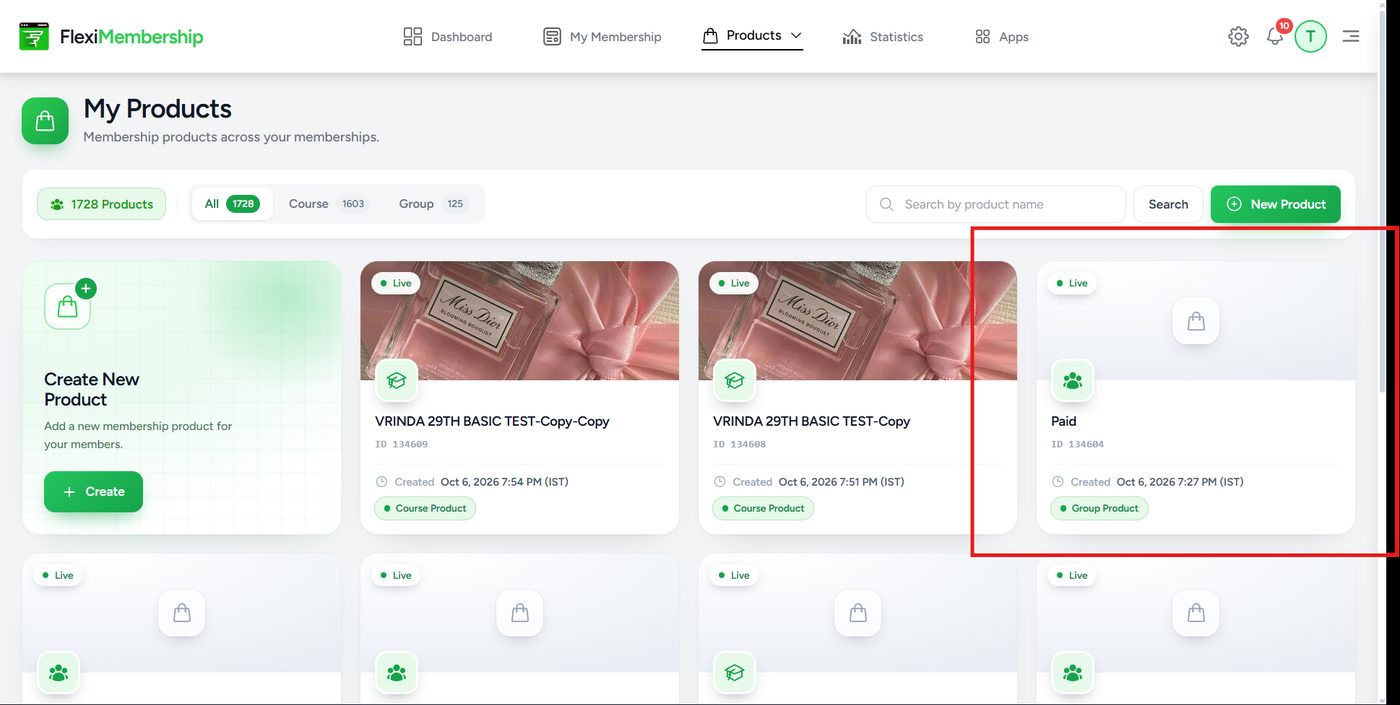Click the Live badge on the Paid card
Image resolution: width=1400 pixels, height=705 pixels.
pos(1071,283)
